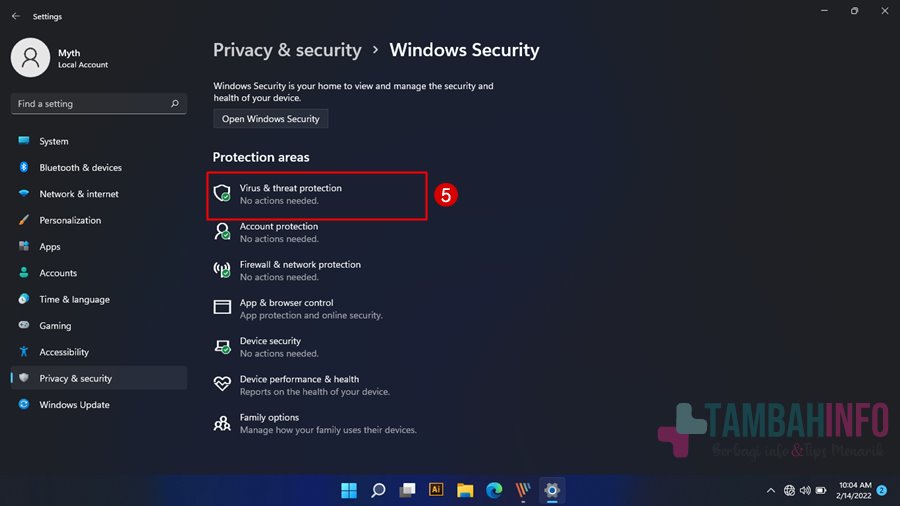The width and height of the screenshot is (900, 506).
Task: Navigate to Privacy & security breadcrumb
Action: point(288,50)
